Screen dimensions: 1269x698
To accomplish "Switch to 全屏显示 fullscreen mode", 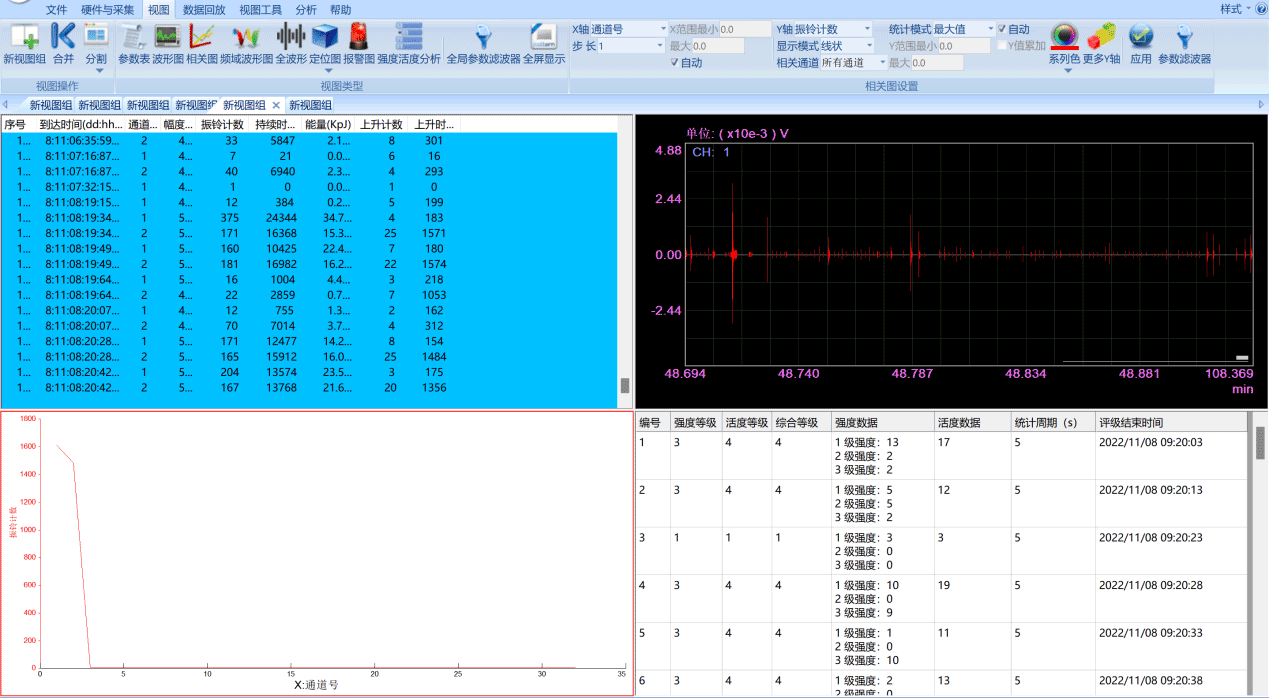I will pyautogui.click(x=544, y=45).
